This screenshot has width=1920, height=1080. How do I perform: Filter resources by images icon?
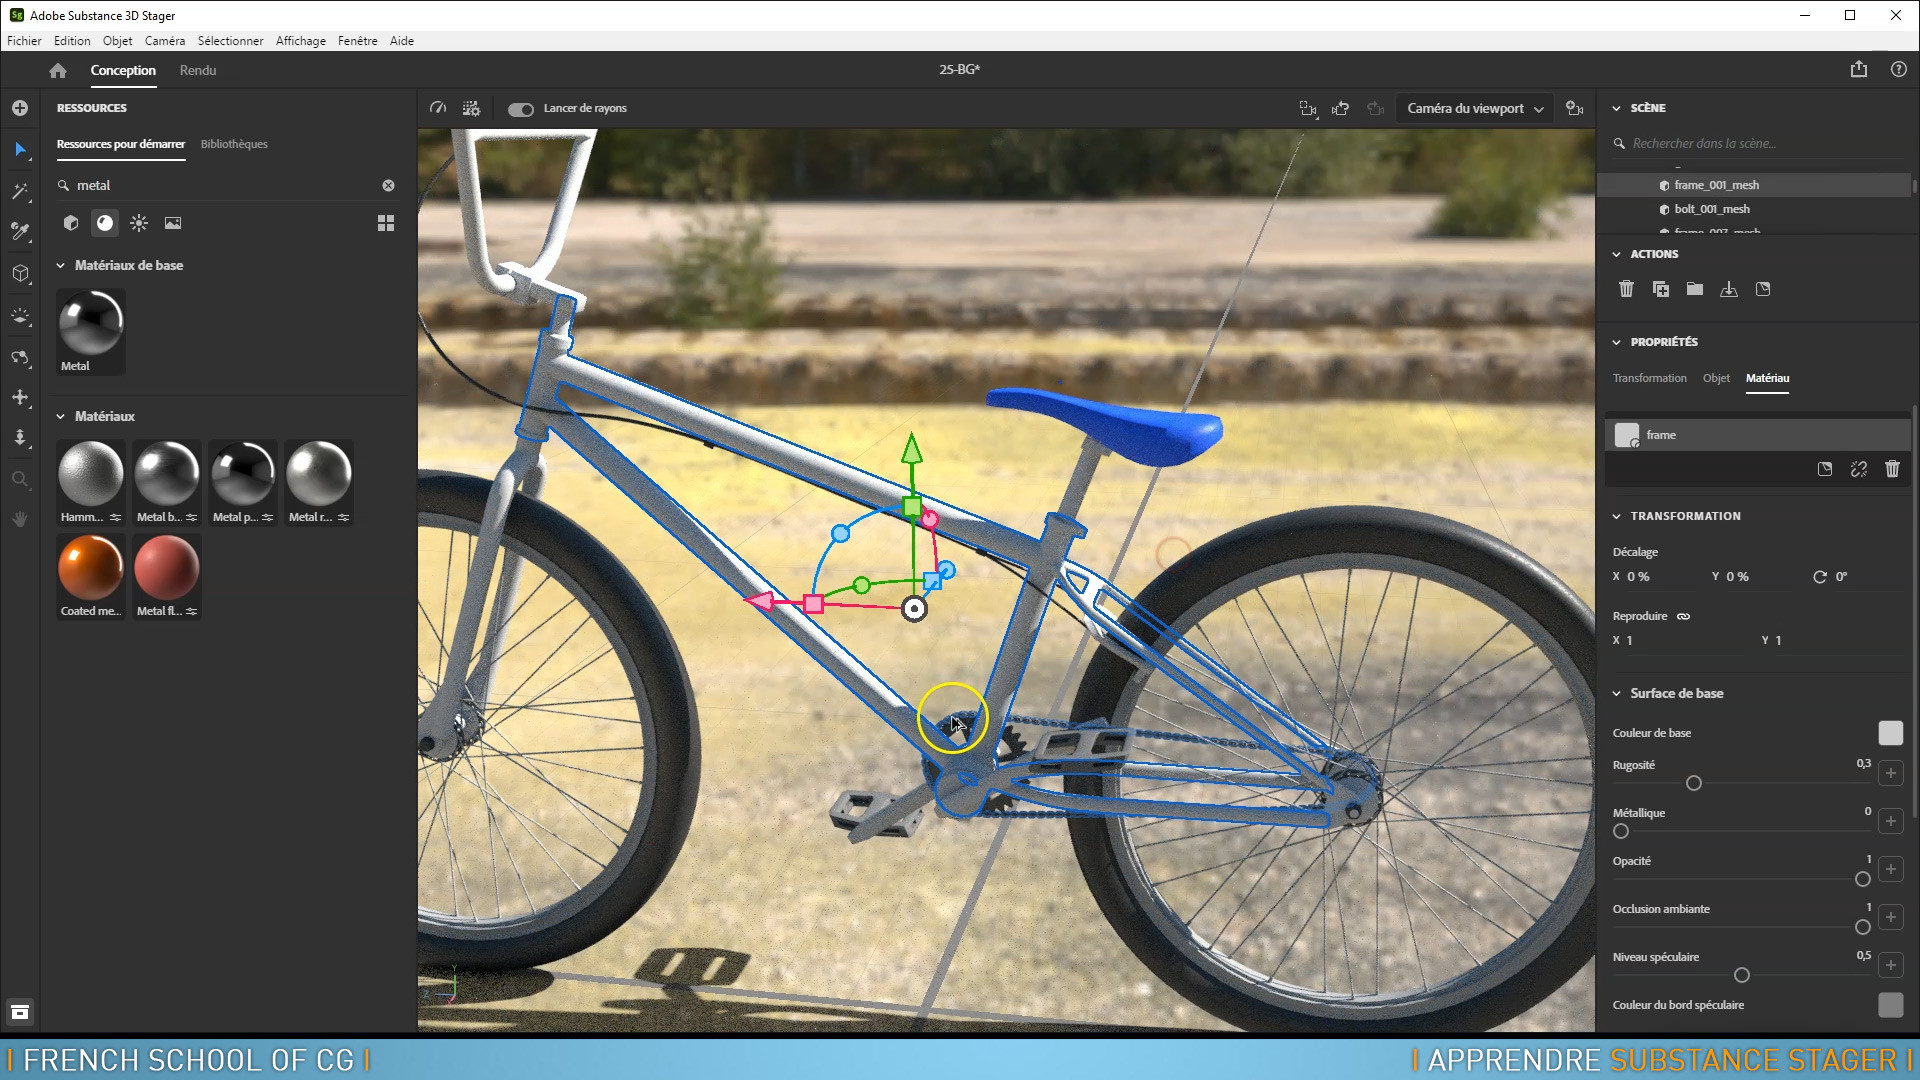[x=173, y=223]
